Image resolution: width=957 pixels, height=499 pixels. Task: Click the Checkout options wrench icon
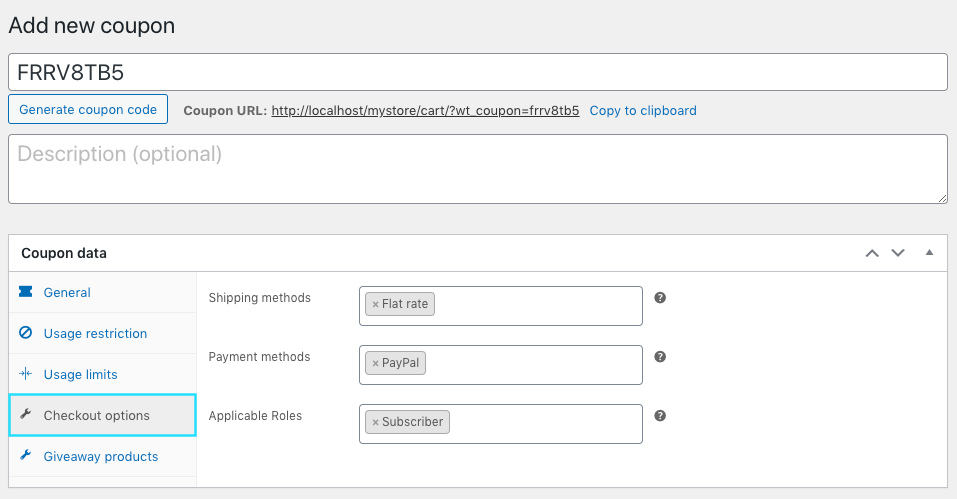[x=26, y=414]
